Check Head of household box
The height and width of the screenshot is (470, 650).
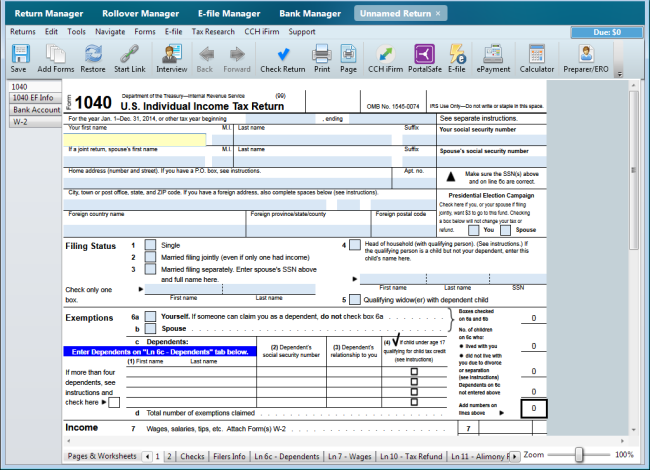coord(355,245)
